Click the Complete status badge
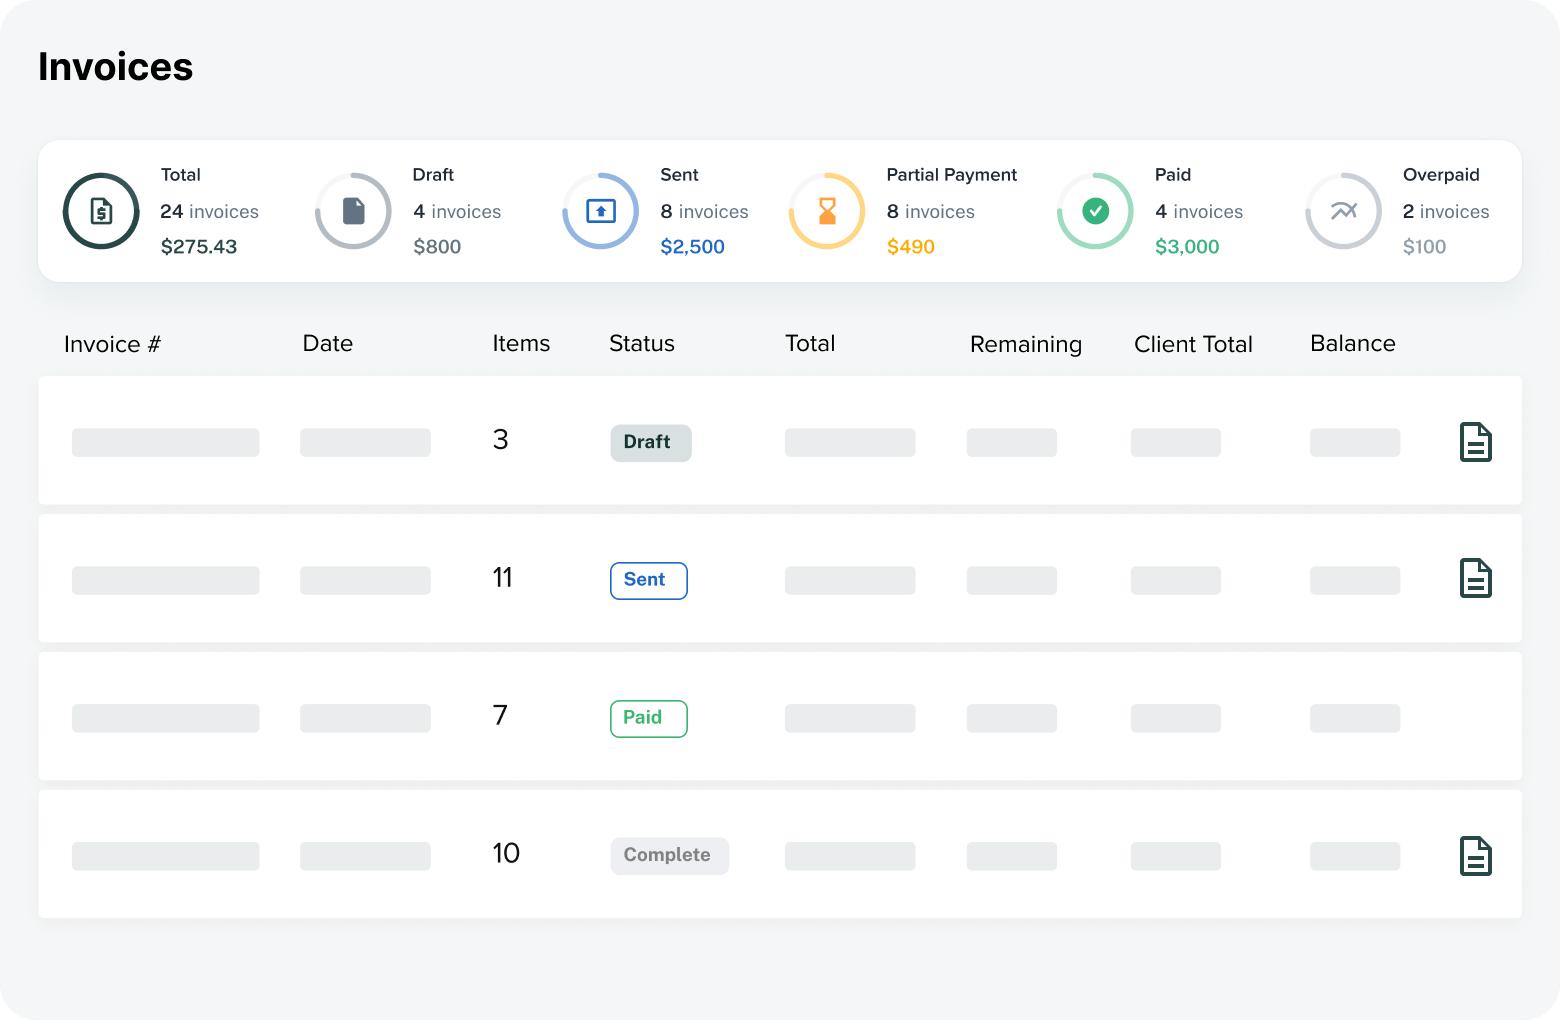Image resolution: width=1560 pixels, height=1020 pixels. click(669, 856)
